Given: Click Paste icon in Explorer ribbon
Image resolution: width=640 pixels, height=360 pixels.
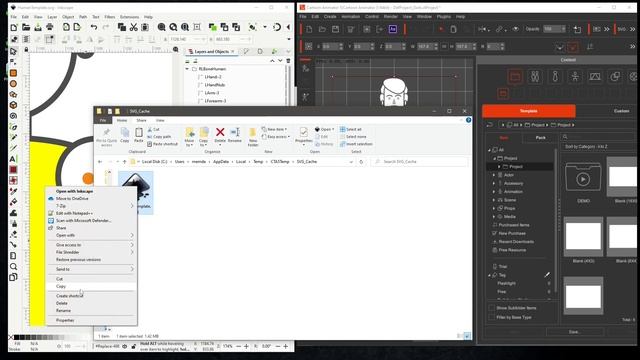Looking at the screenshot, I should pyautogui.click(x=139, y=135).
